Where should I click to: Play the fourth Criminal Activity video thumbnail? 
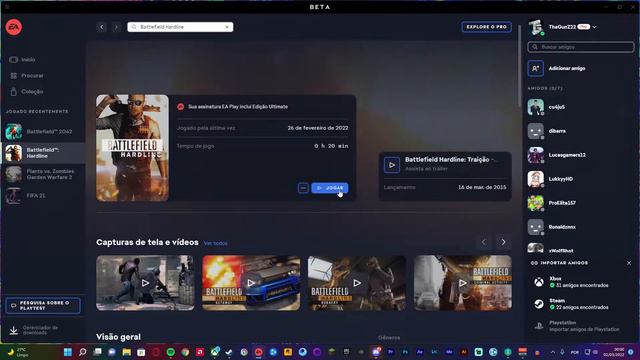[462, 283]
